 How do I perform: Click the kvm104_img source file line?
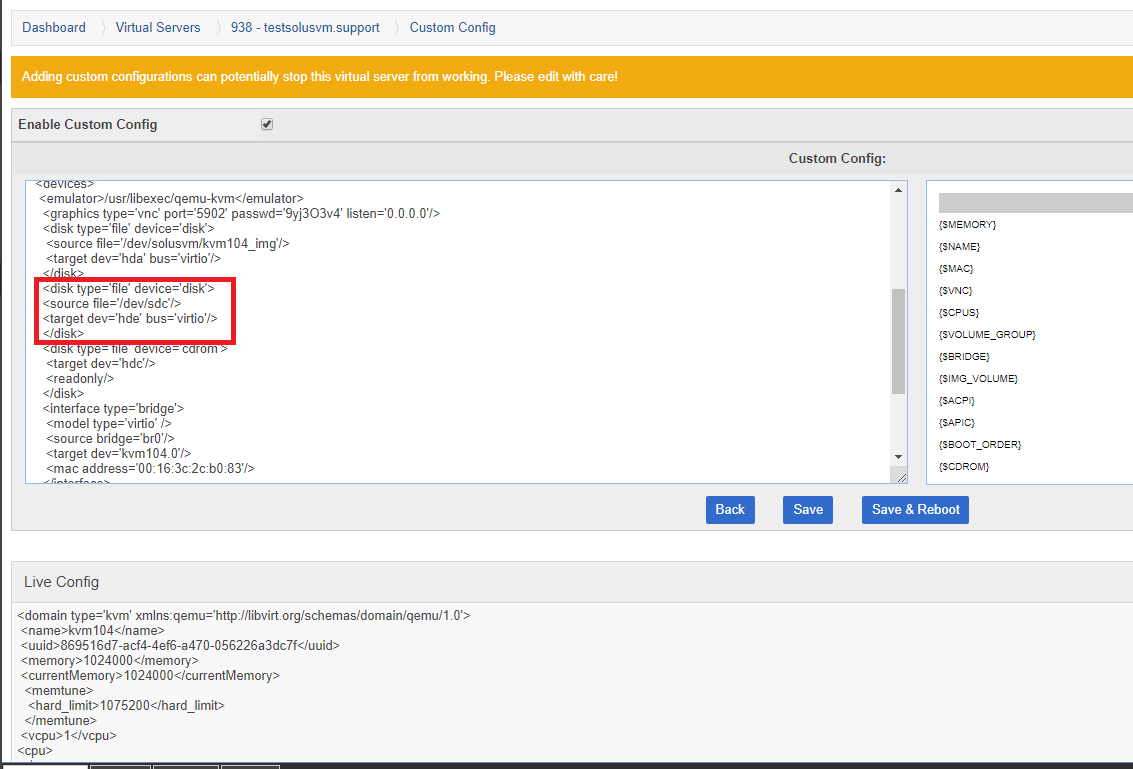tap(168, 244)
